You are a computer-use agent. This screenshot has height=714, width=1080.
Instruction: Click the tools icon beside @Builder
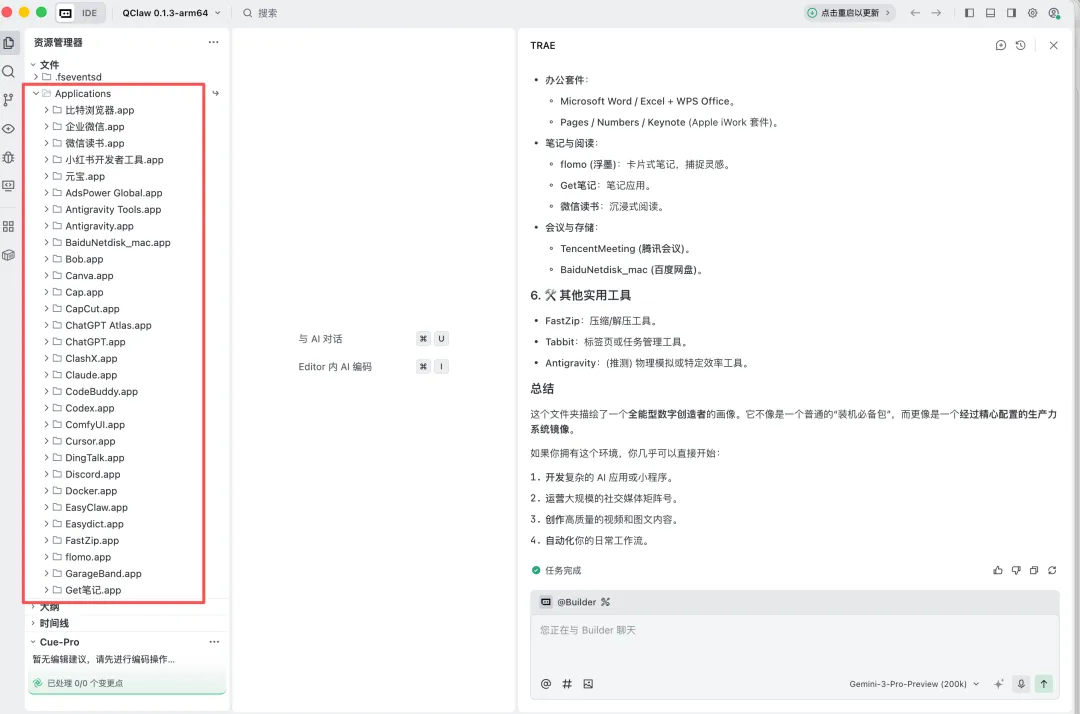(605, 602)
